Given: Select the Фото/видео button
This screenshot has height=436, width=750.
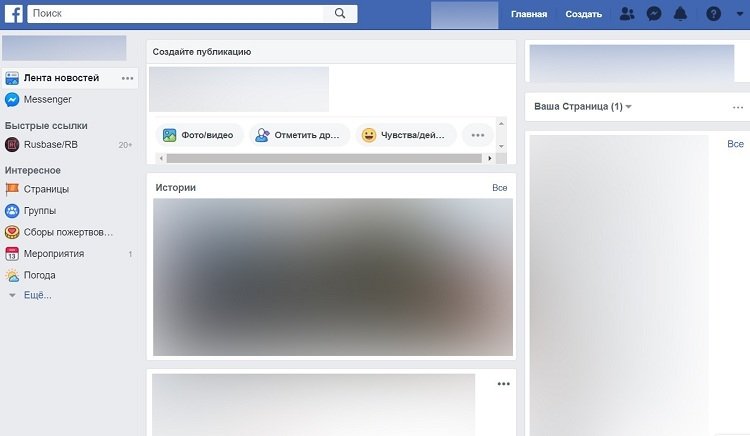Looking at the screenshot, I should pos(199,135).
